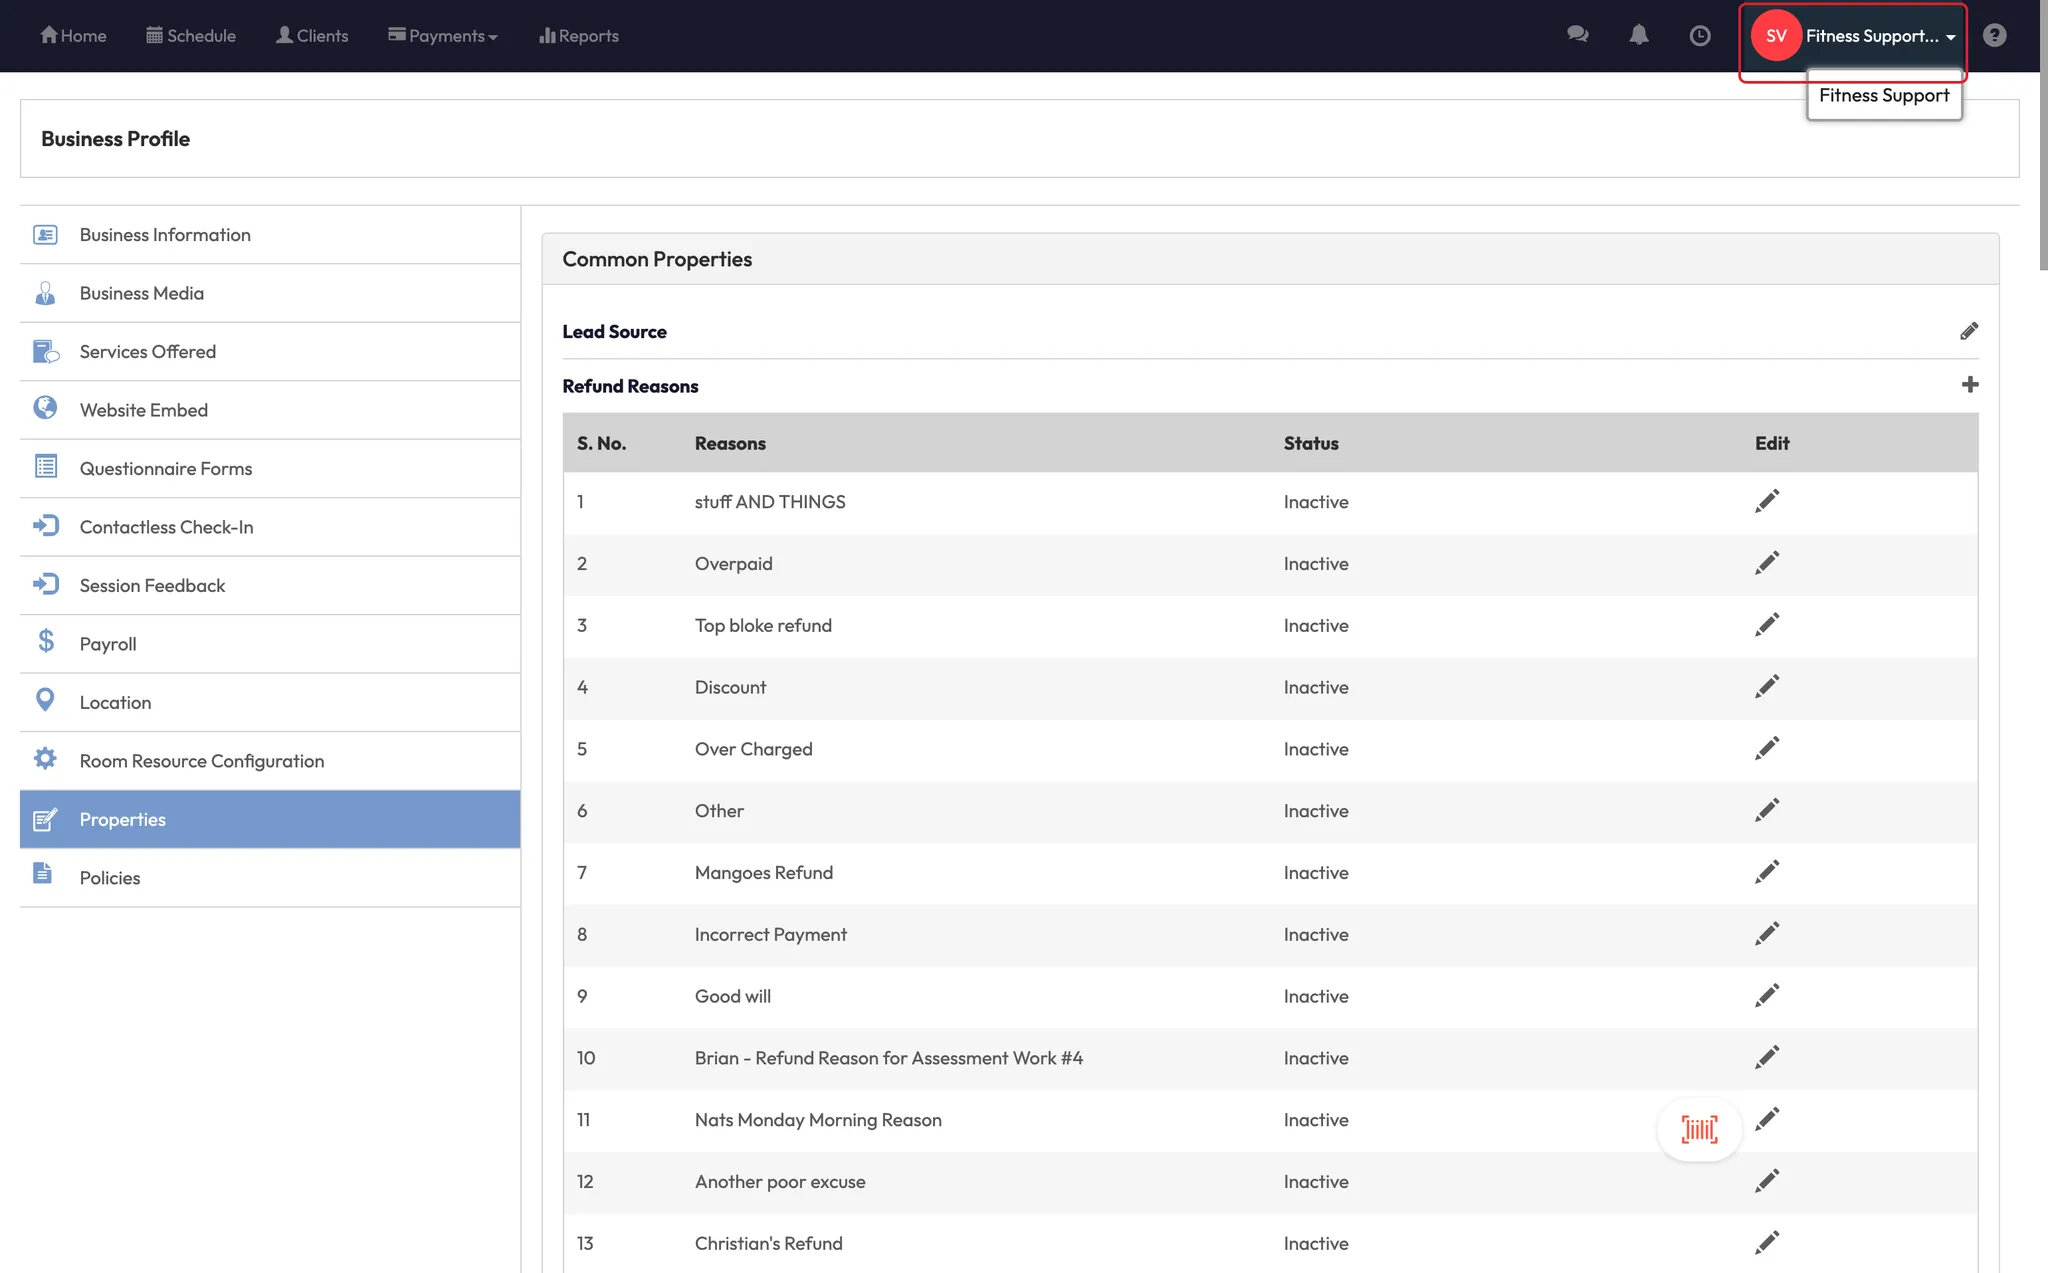Edit the Lead Source with pencil icon
Image resolution: width=2048 pixels, height=1273 pixels.
coord(1969,331)
